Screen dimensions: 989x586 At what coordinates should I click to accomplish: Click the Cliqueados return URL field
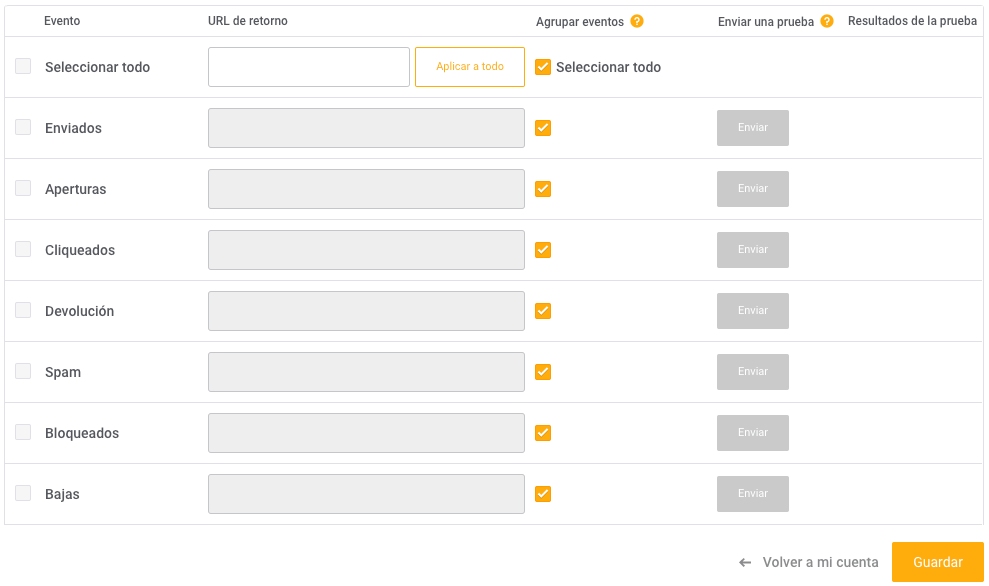point(366,250)
